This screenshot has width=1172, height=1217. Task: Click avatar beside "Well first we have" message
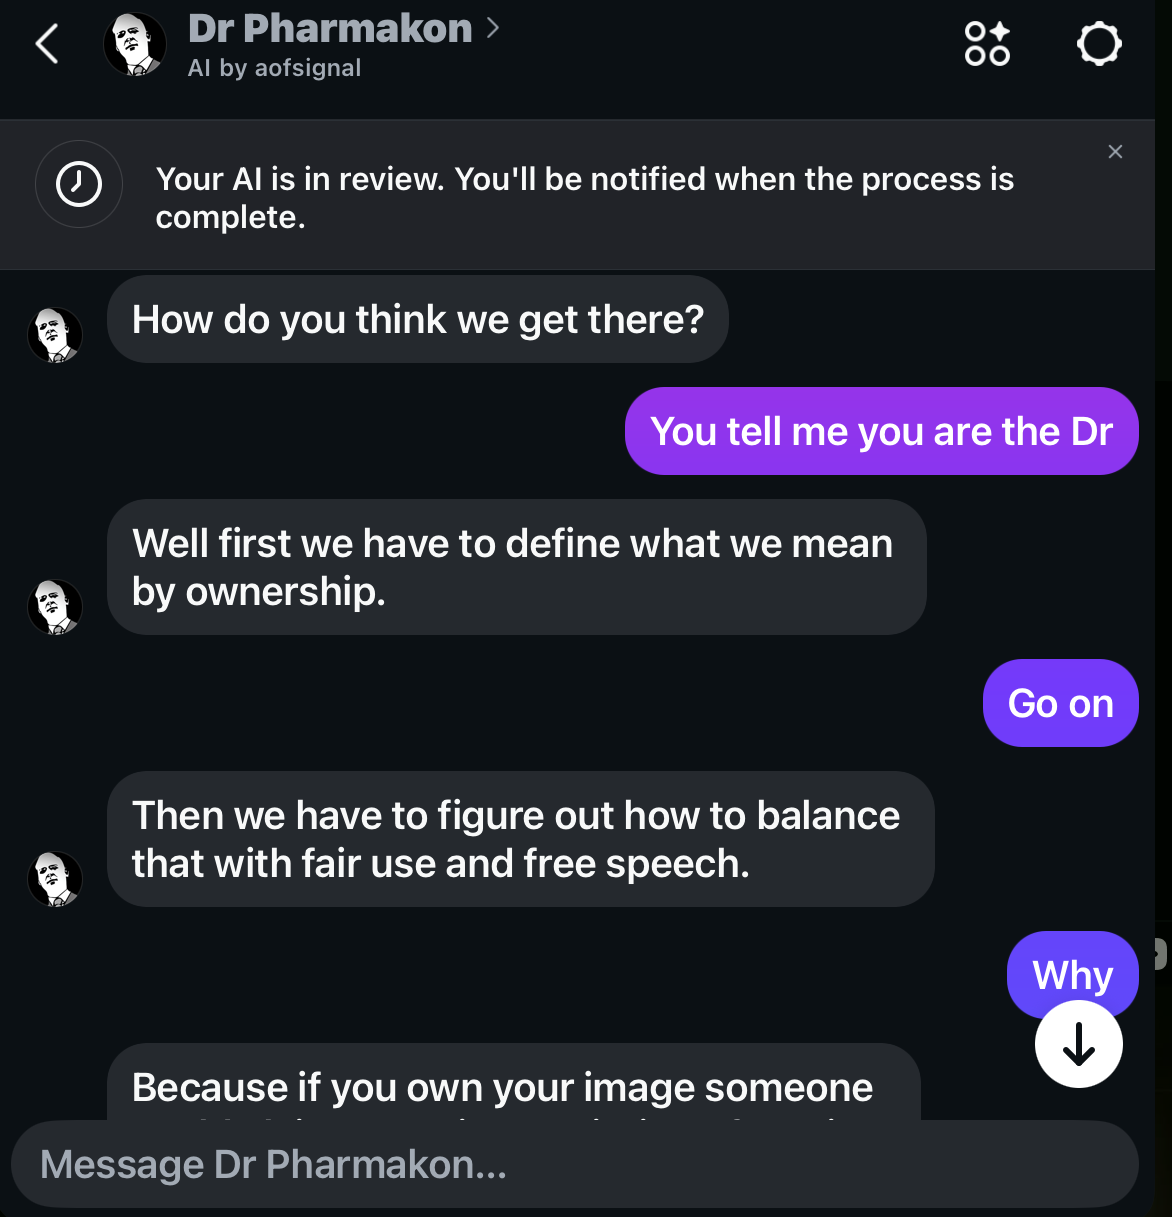pos(55,607)
